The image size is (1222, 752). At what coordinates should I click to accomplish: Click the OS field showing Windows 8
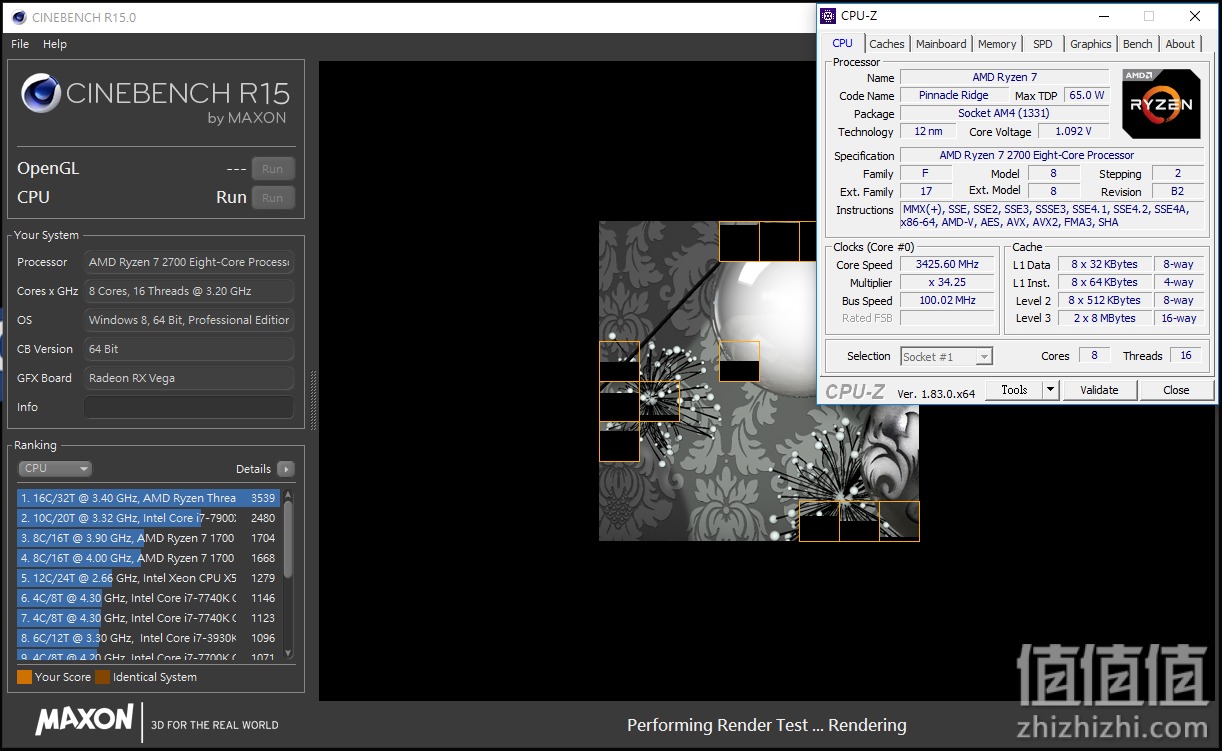click(x=189, y=320)
